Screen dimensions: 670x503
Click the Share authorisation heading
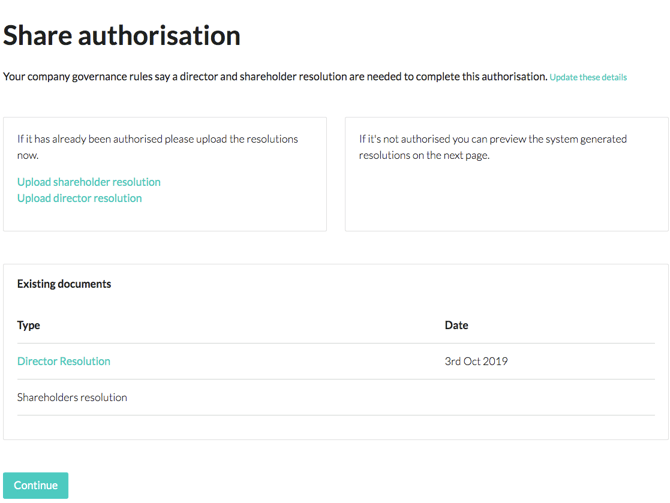(x=122, y=36)
